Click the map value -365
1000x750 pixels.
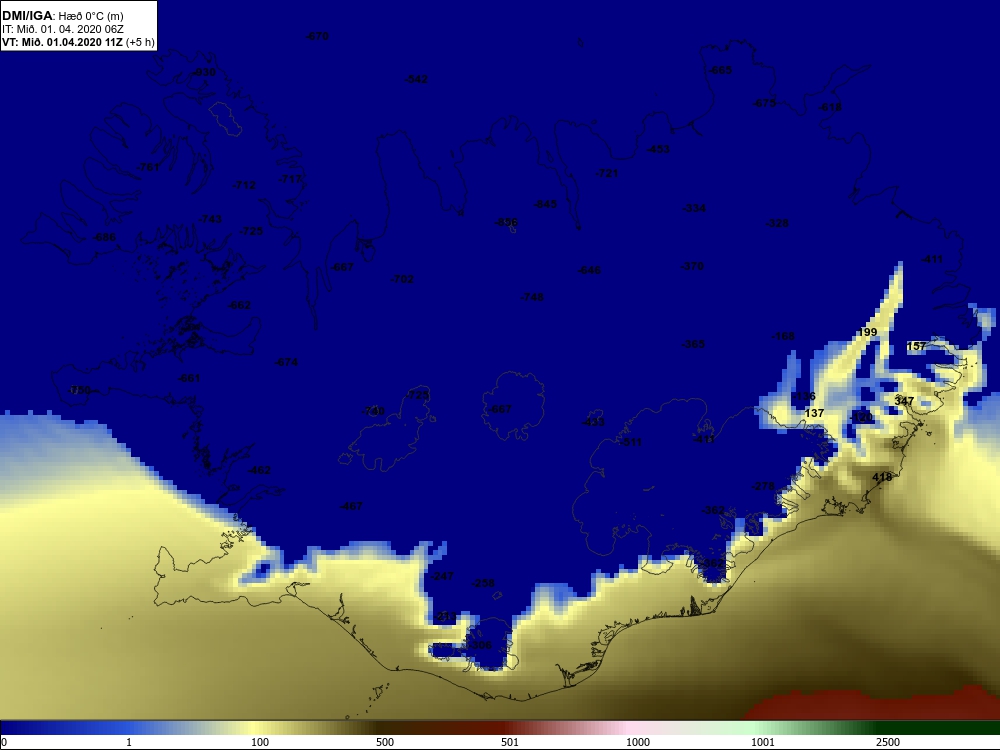tap(693, 344)
